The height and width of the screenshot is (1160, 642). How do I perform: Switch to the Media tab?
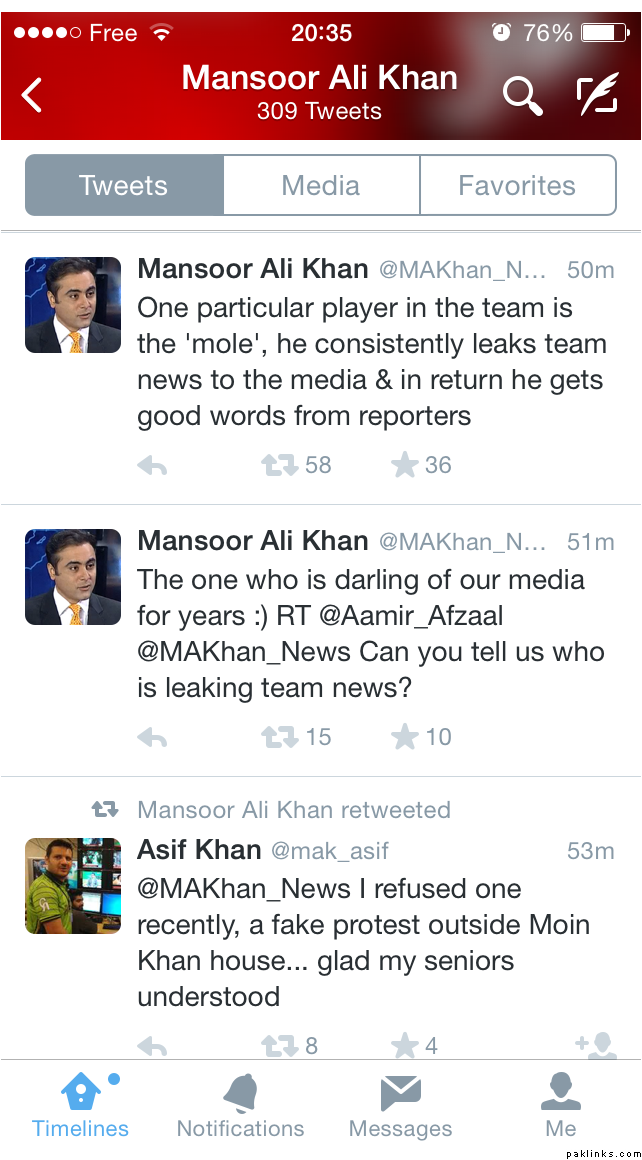(321, 185)
